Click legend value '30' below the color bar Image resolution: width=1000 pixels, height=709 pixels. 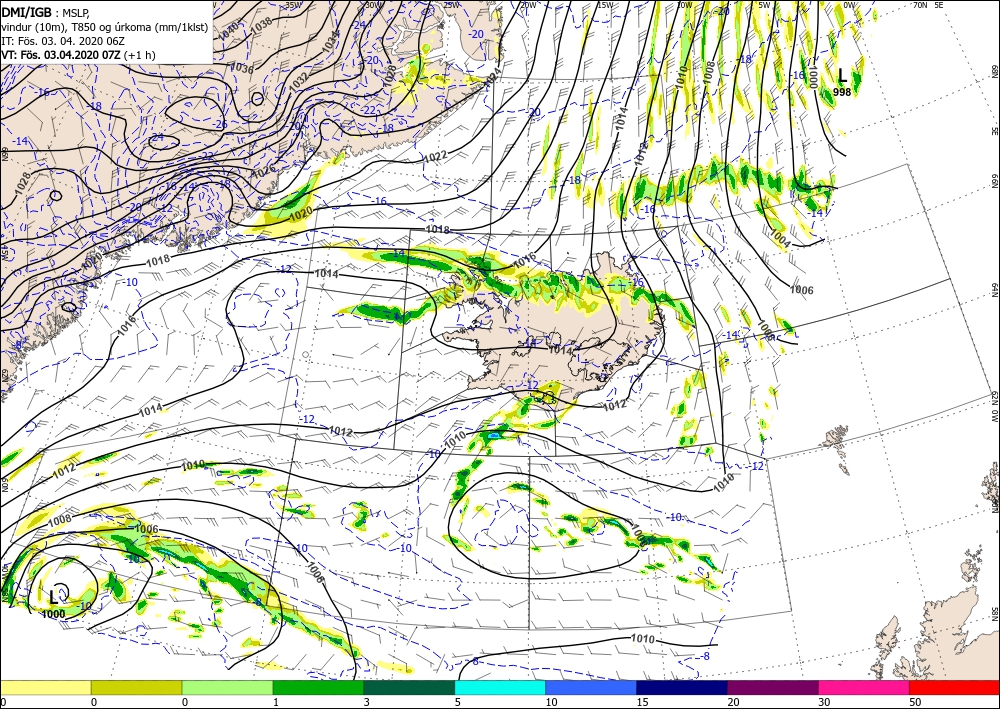click(x=824, y=702)
